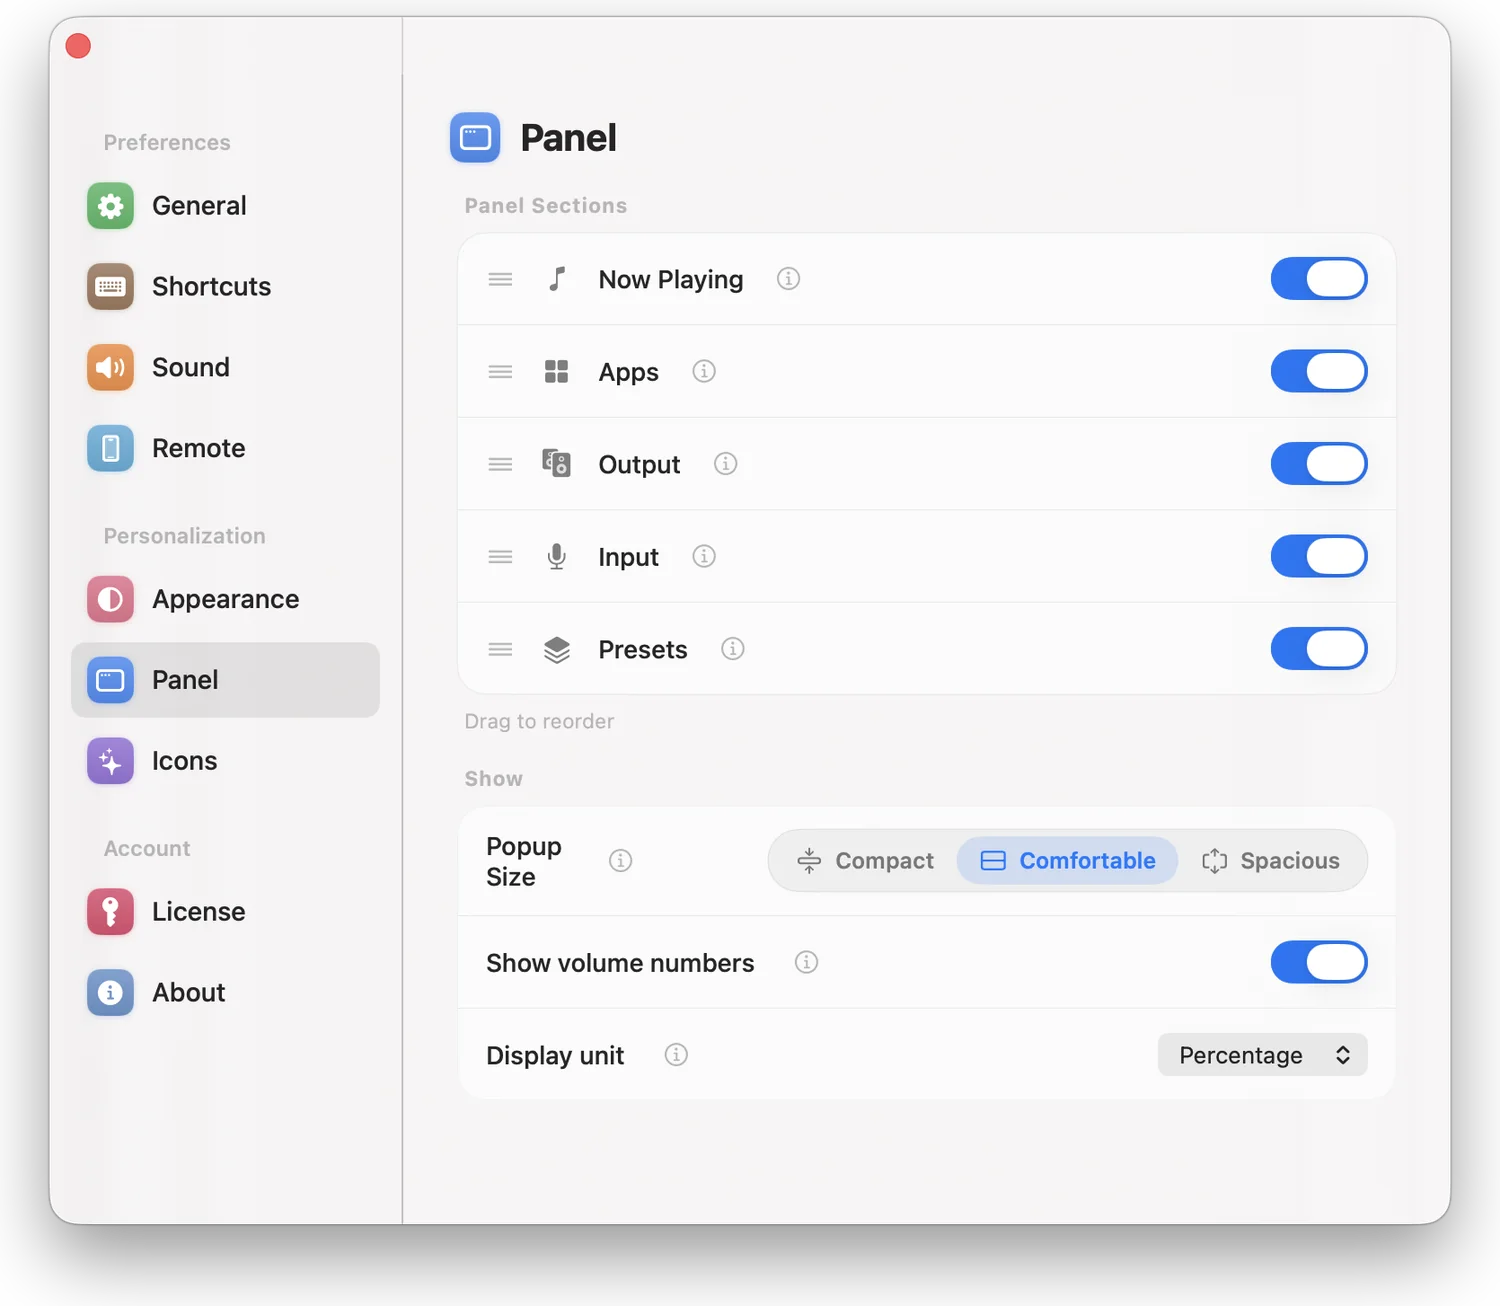Click the Input row drag handle
The height and width of the screenshot is (1306, 1500).
point(500,557)
